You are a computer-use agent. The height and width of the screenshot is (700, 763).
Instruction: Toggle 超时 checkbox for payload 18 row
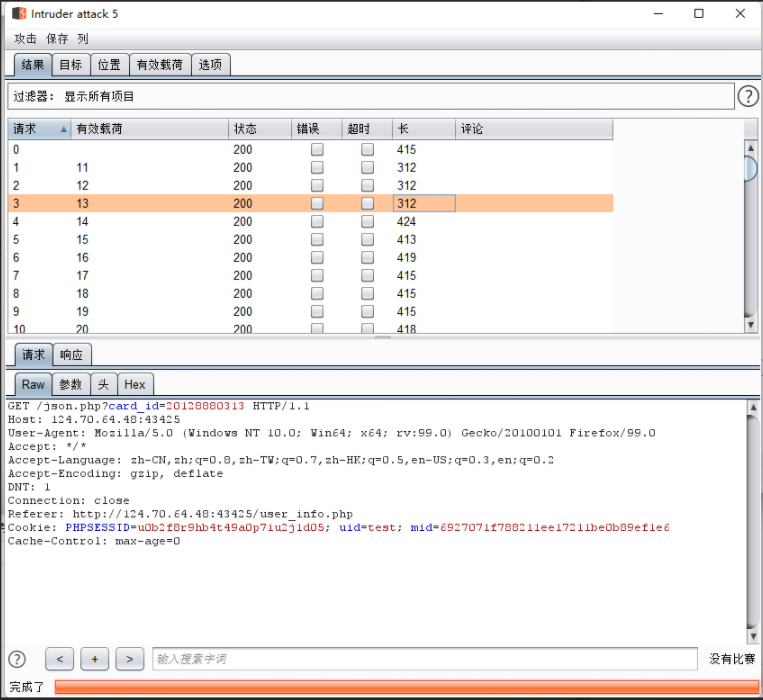(367, 293)
